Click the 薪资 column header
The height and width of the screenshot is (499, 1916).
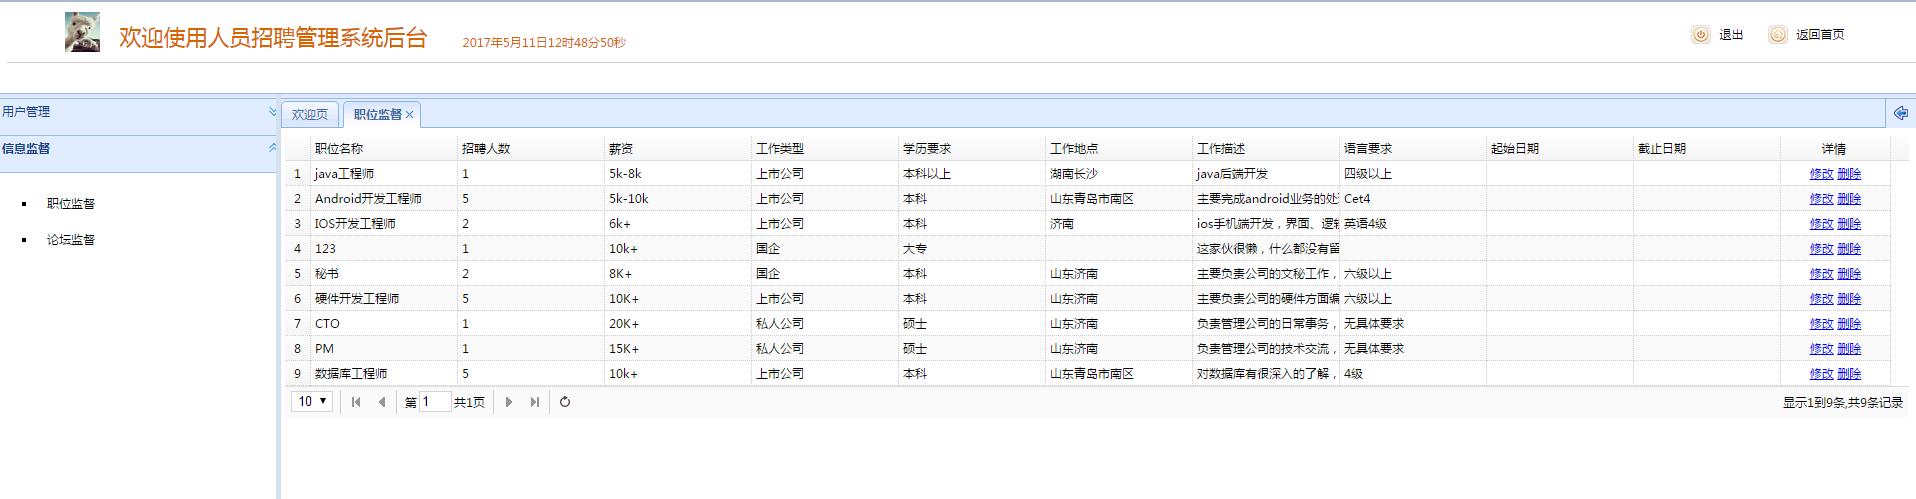tap(621, 149)
